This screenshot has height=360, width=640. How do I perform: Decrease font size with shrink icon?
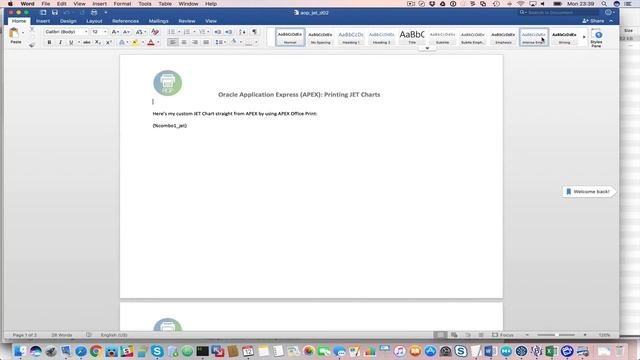[x=126, y=32]
